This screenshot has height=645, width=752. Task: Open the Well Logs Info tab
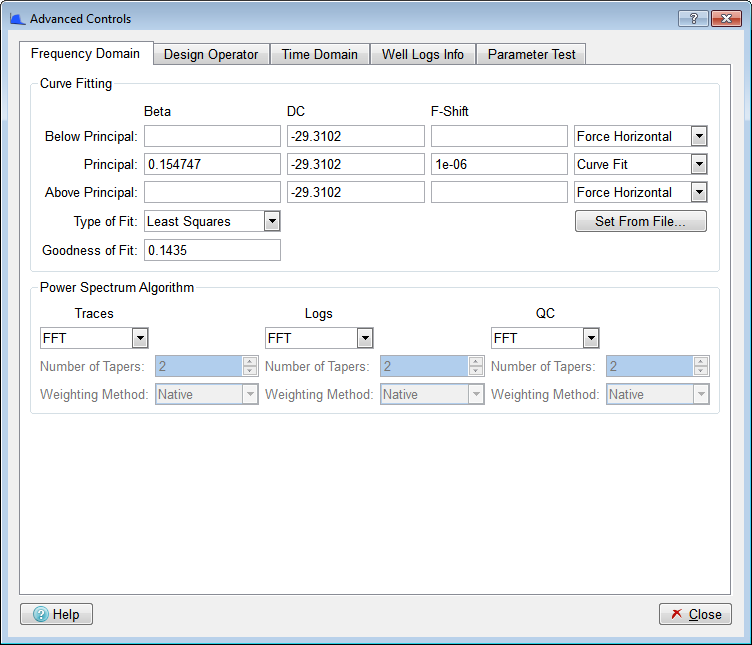[x=423, y=54]
